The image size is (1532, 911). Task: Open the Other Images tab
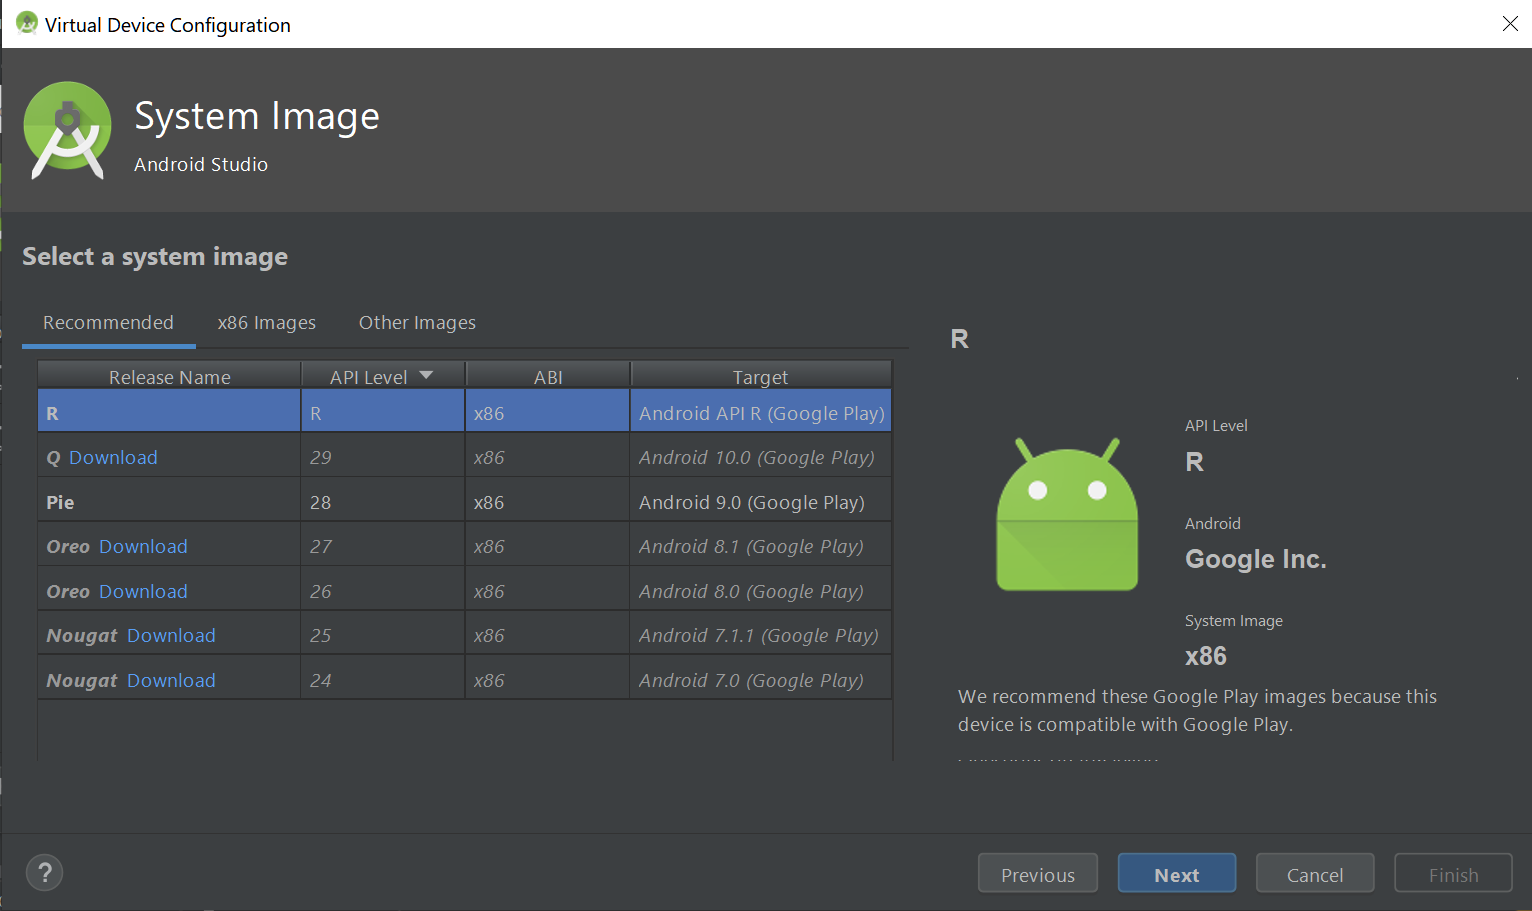click(x=417, y=322)
